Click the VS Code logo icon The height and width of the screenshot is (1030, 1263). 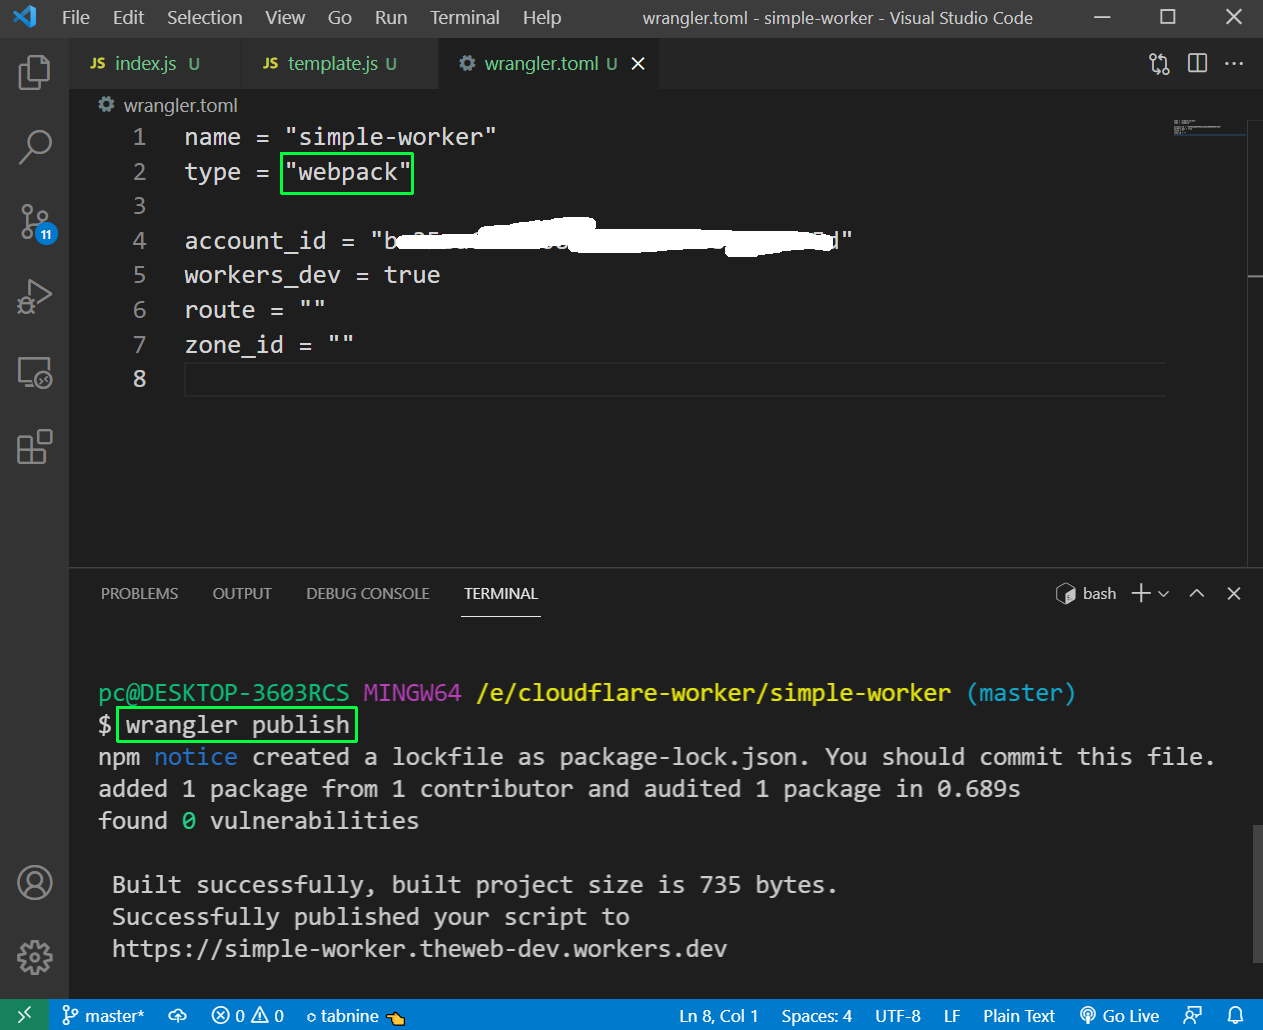[x=25, y=18]
